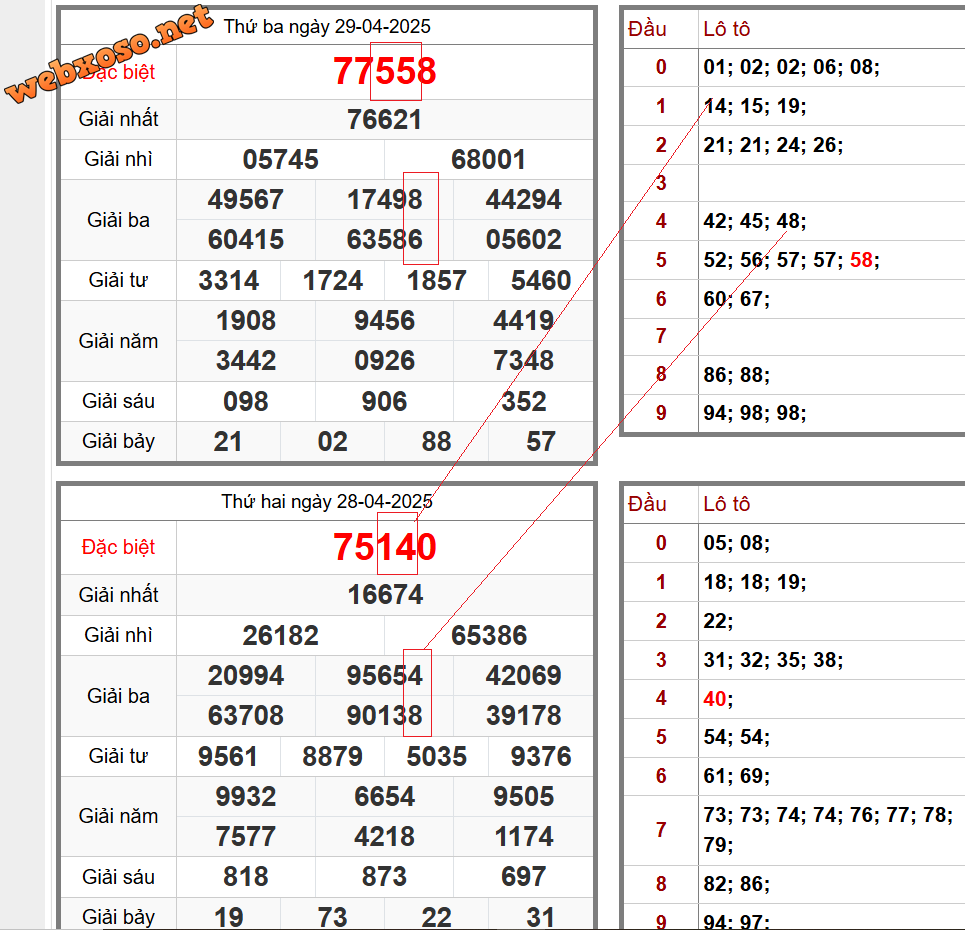Click the red Lô tô entry "40;"
Image resolution: width=965 pixels, height=930 pixels.
point(718,699)
